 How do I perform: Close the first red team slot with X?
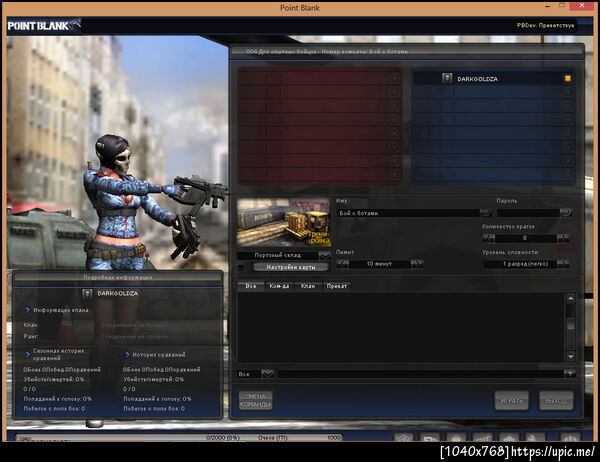395,78
